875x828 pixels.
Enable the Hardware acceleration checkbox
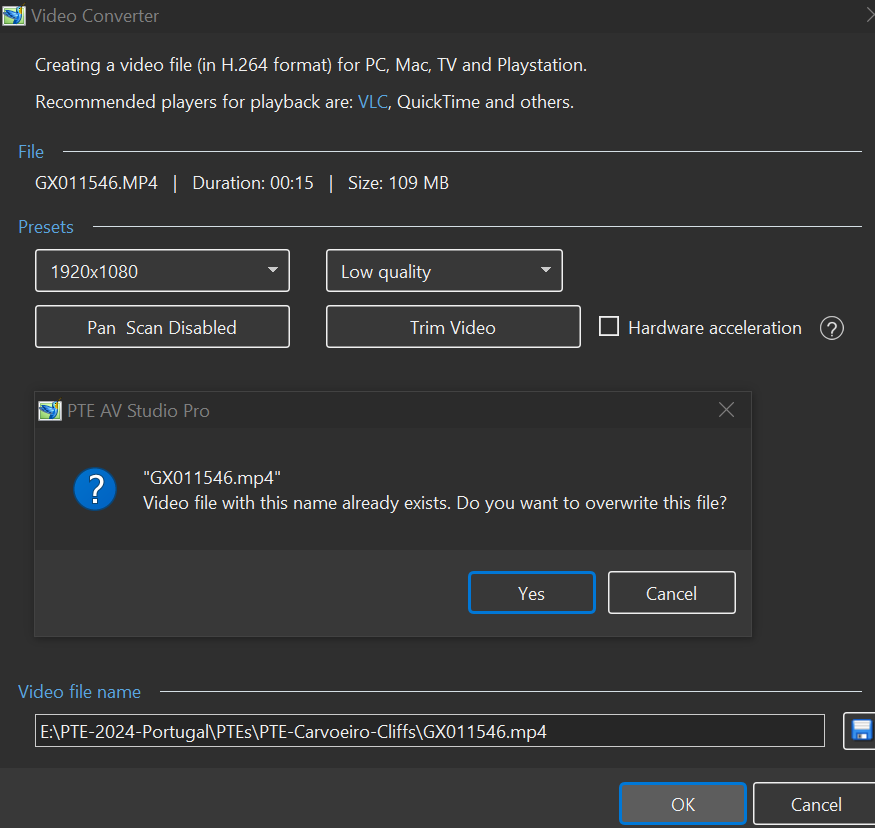609,326
